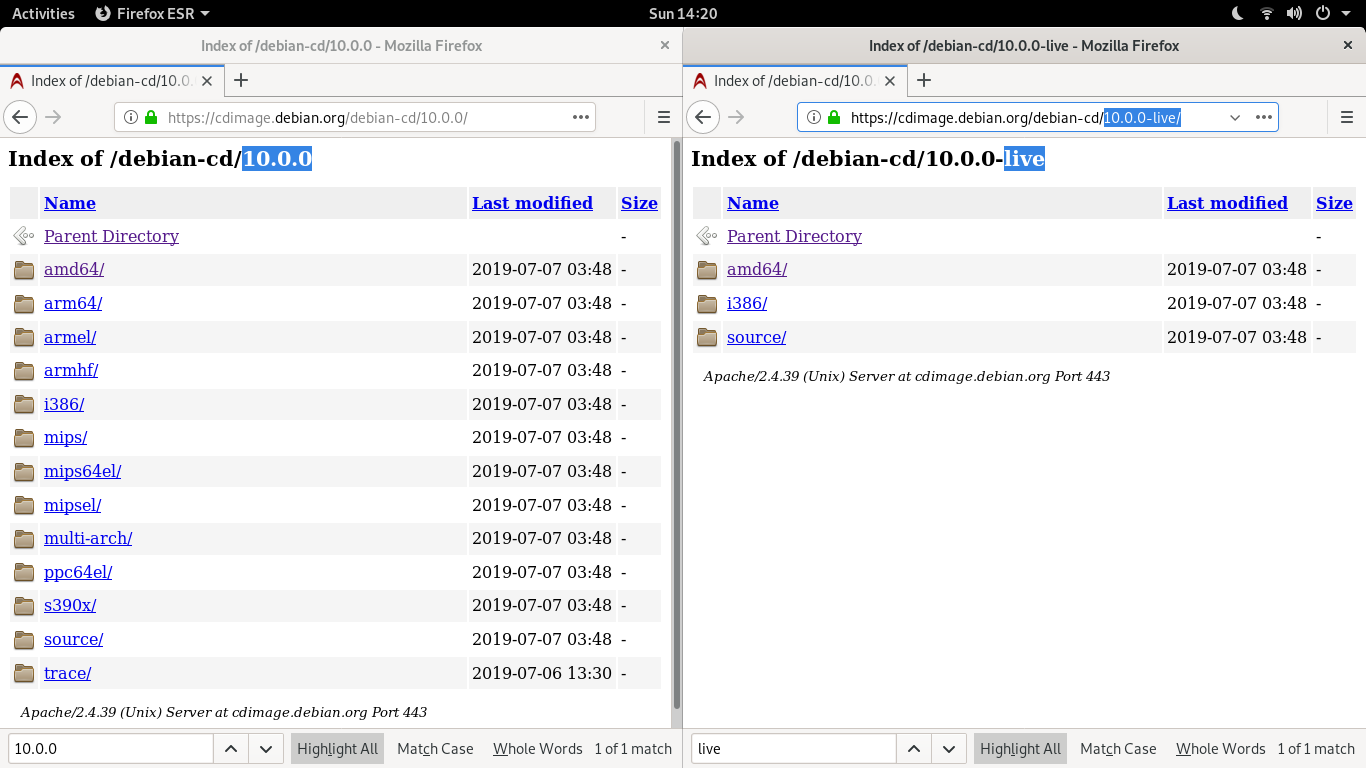Open source/ link in right live window
The width and height of the screenshot is (1366, 768).
click(x=756, y=337)
